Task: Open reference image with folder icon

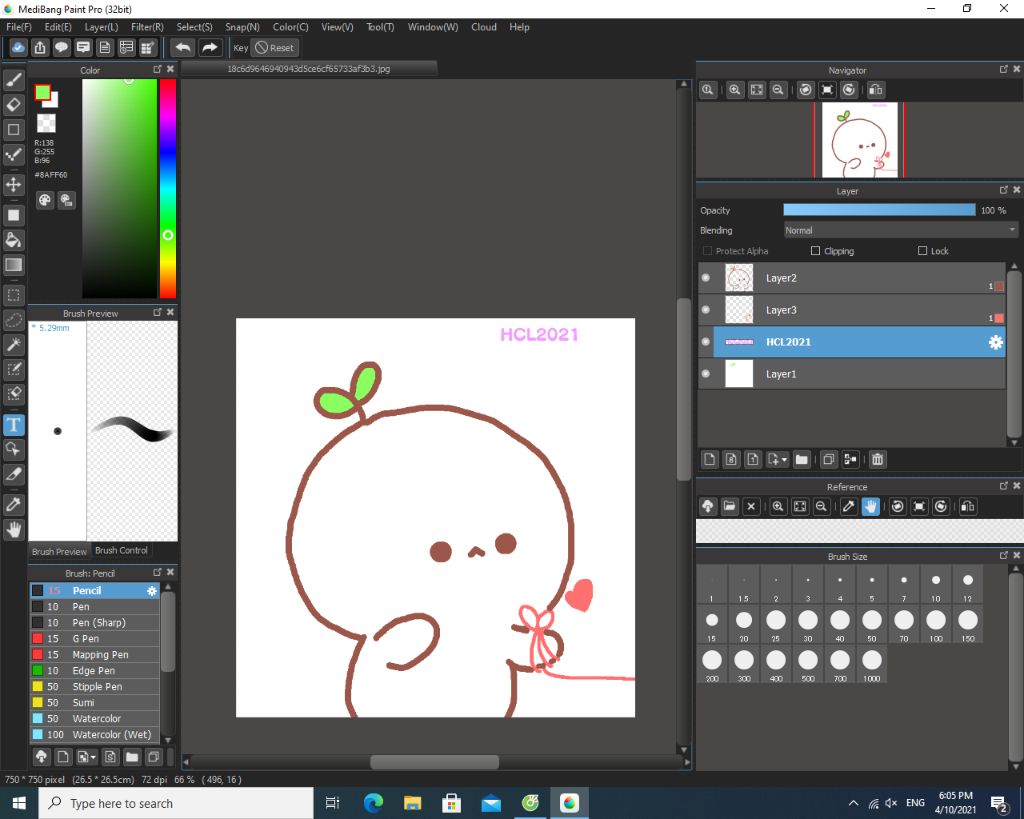Action: (729, 506)
